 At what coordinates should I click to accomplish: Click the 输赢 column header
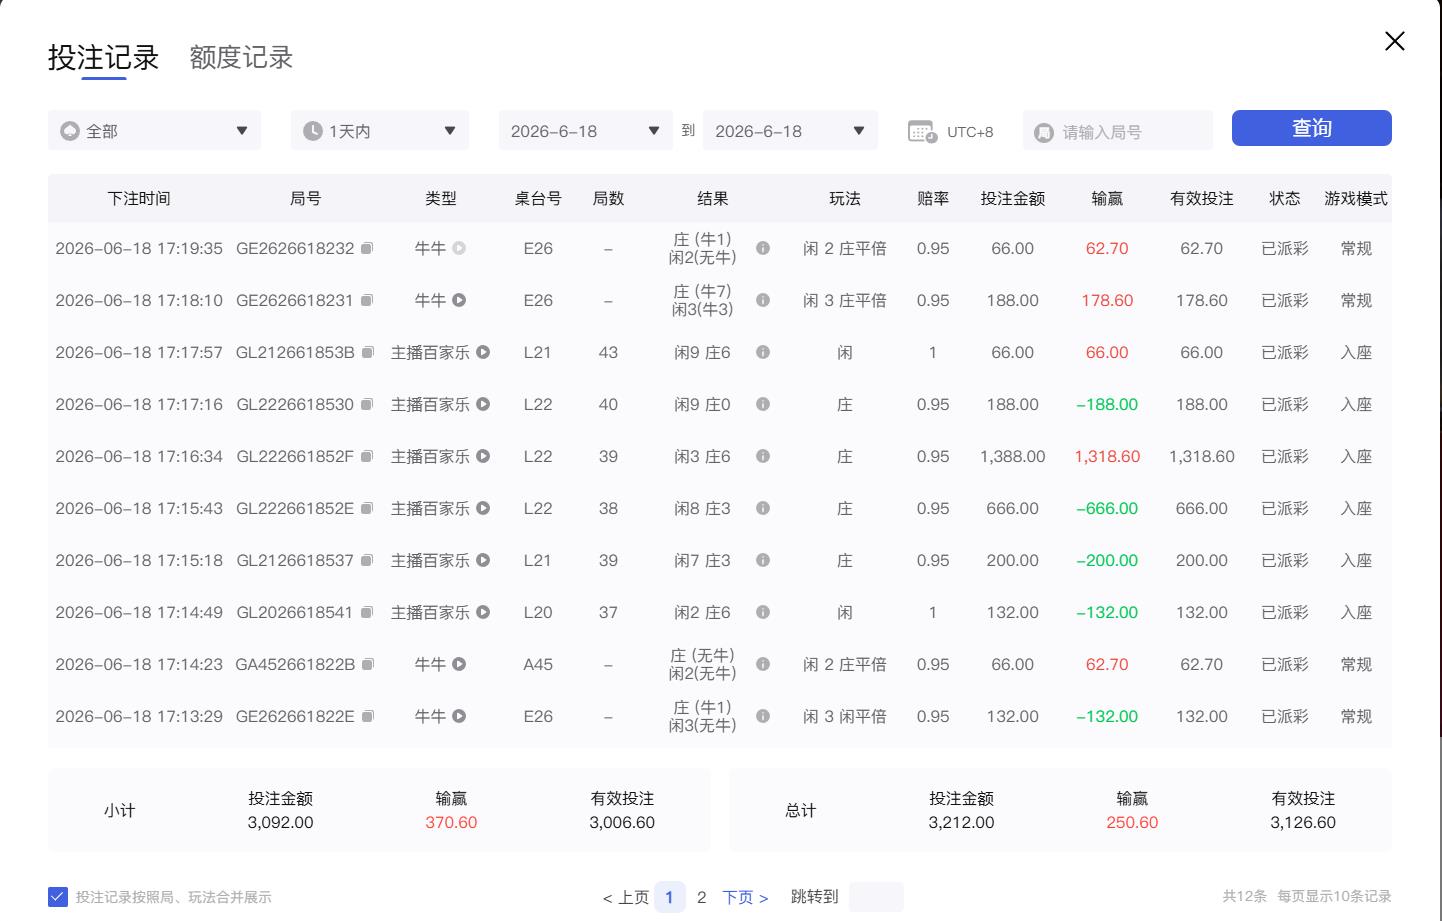point(1107,198)
